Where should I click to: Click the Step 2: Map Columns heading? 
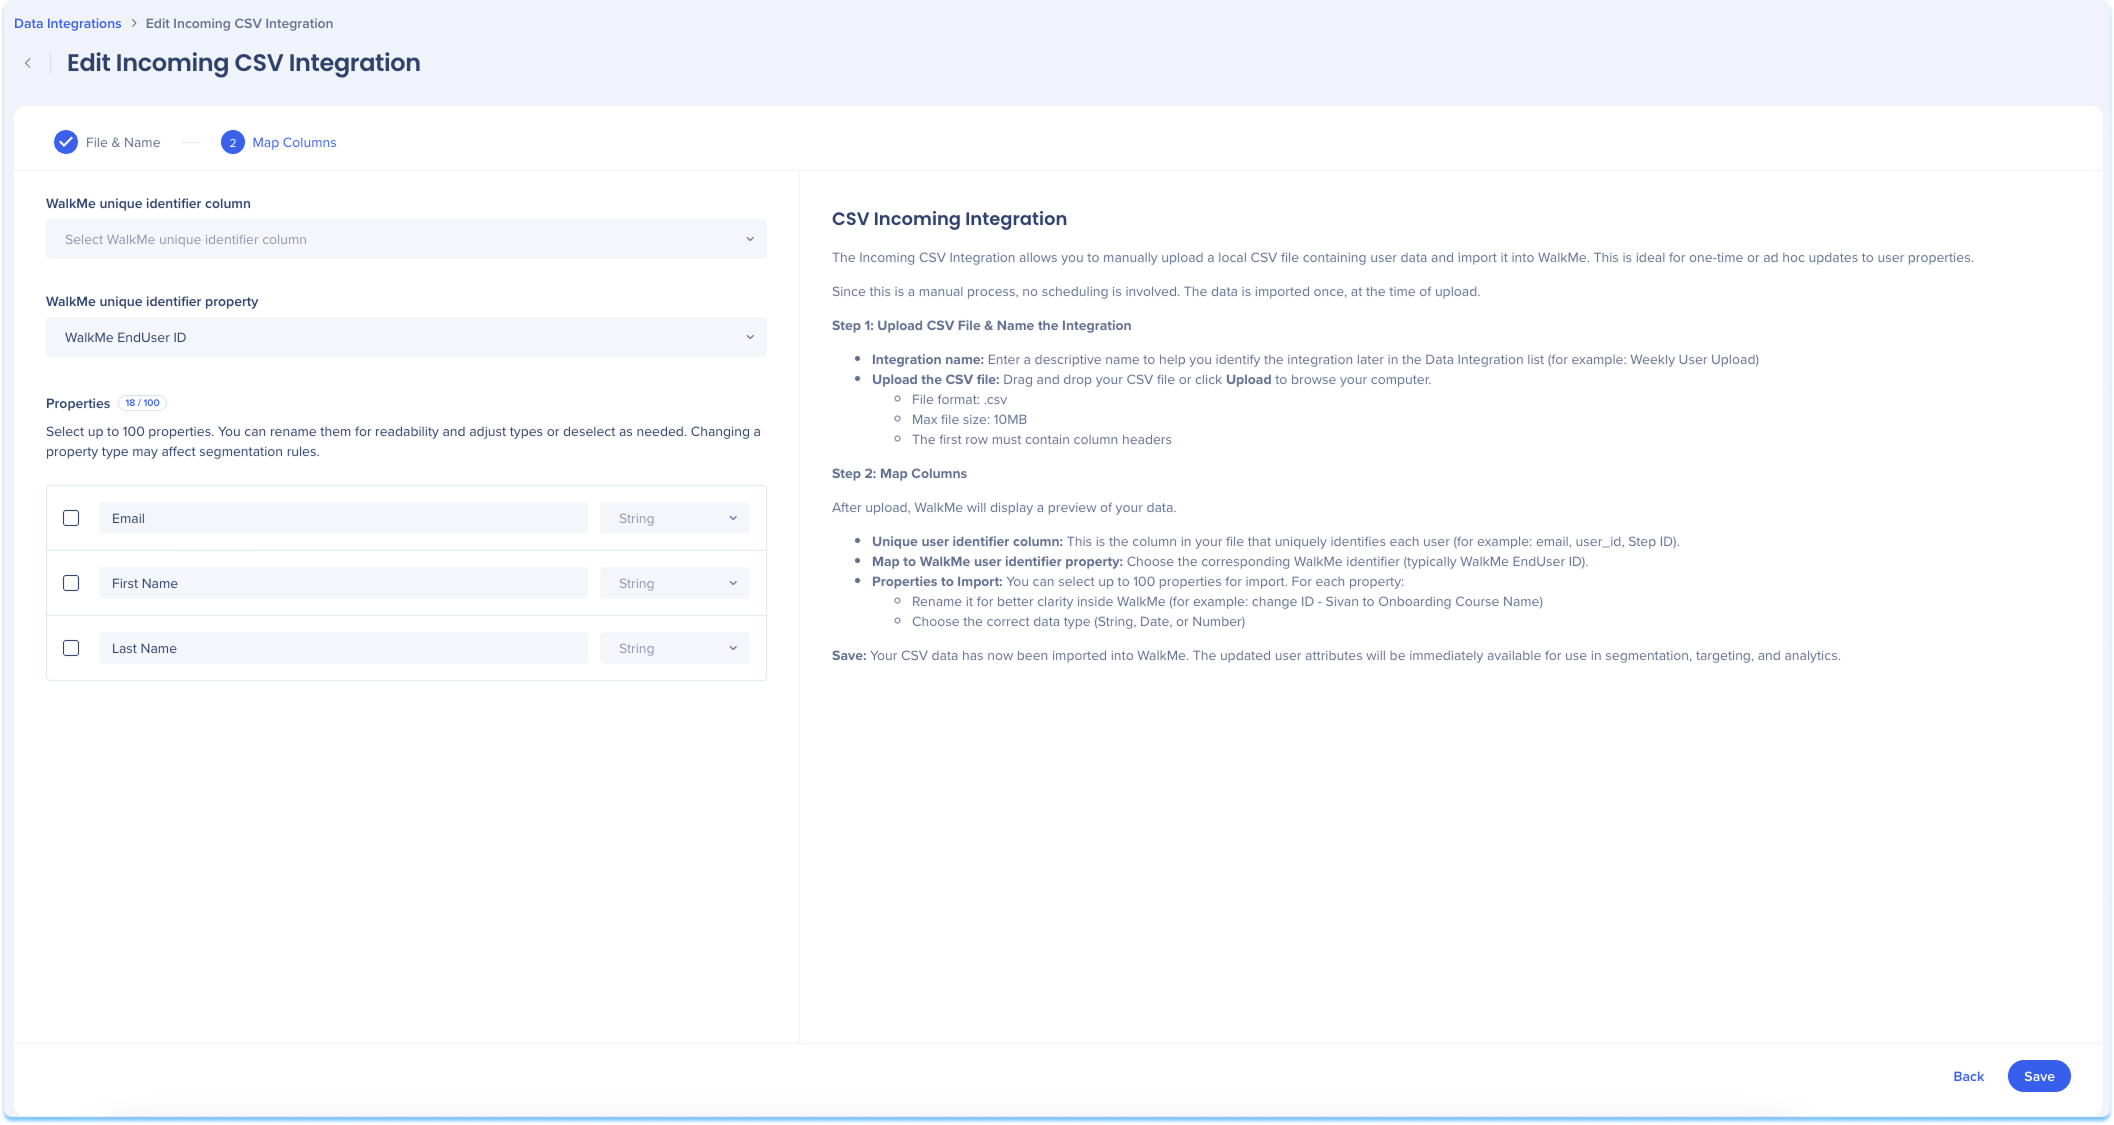(x=899, y=473)
